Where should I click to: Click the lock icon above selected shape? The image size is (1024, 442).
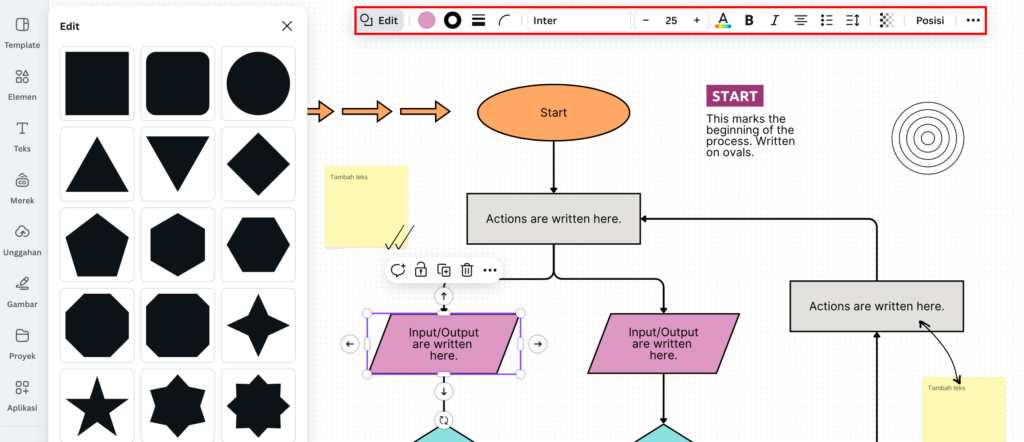(421, 270)
